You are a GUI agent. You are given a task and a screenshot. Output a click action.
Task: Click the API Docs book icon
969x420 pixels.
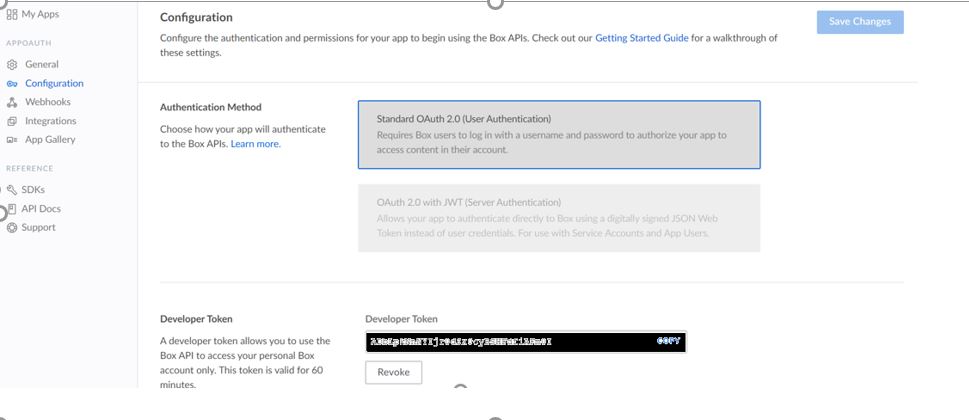pyautogui.click(x=12, y=209)
